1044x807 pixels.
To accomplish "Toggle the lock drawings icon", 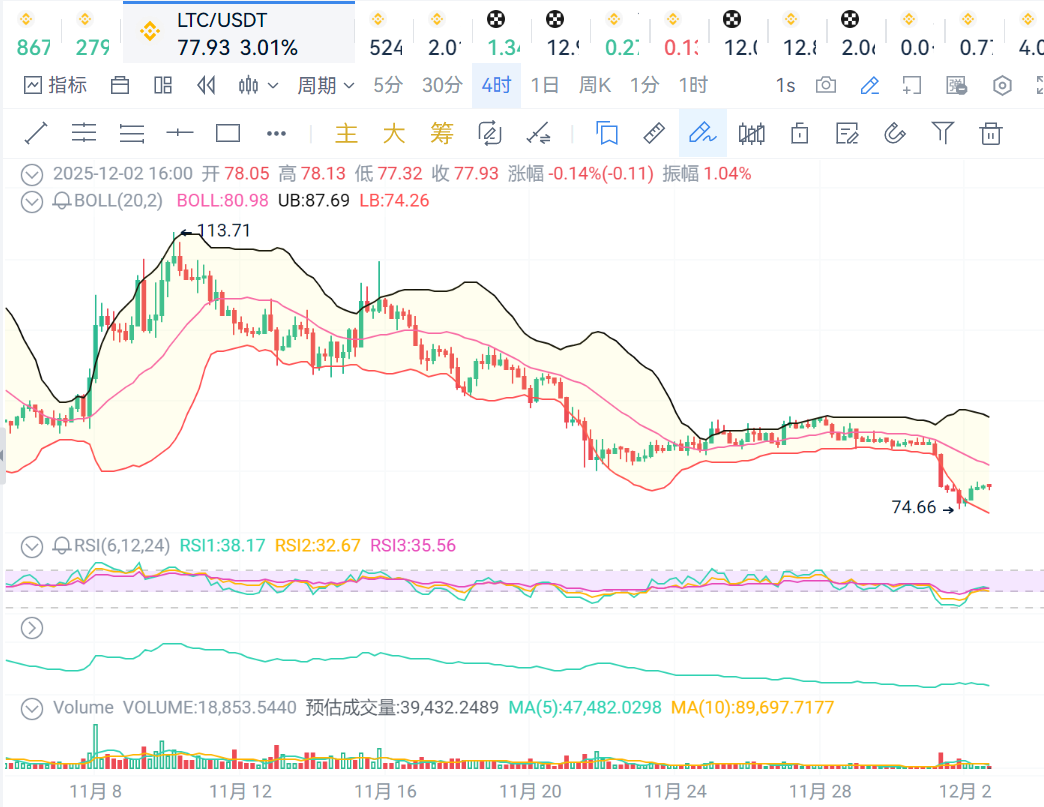I will click(x=799, y=133).
